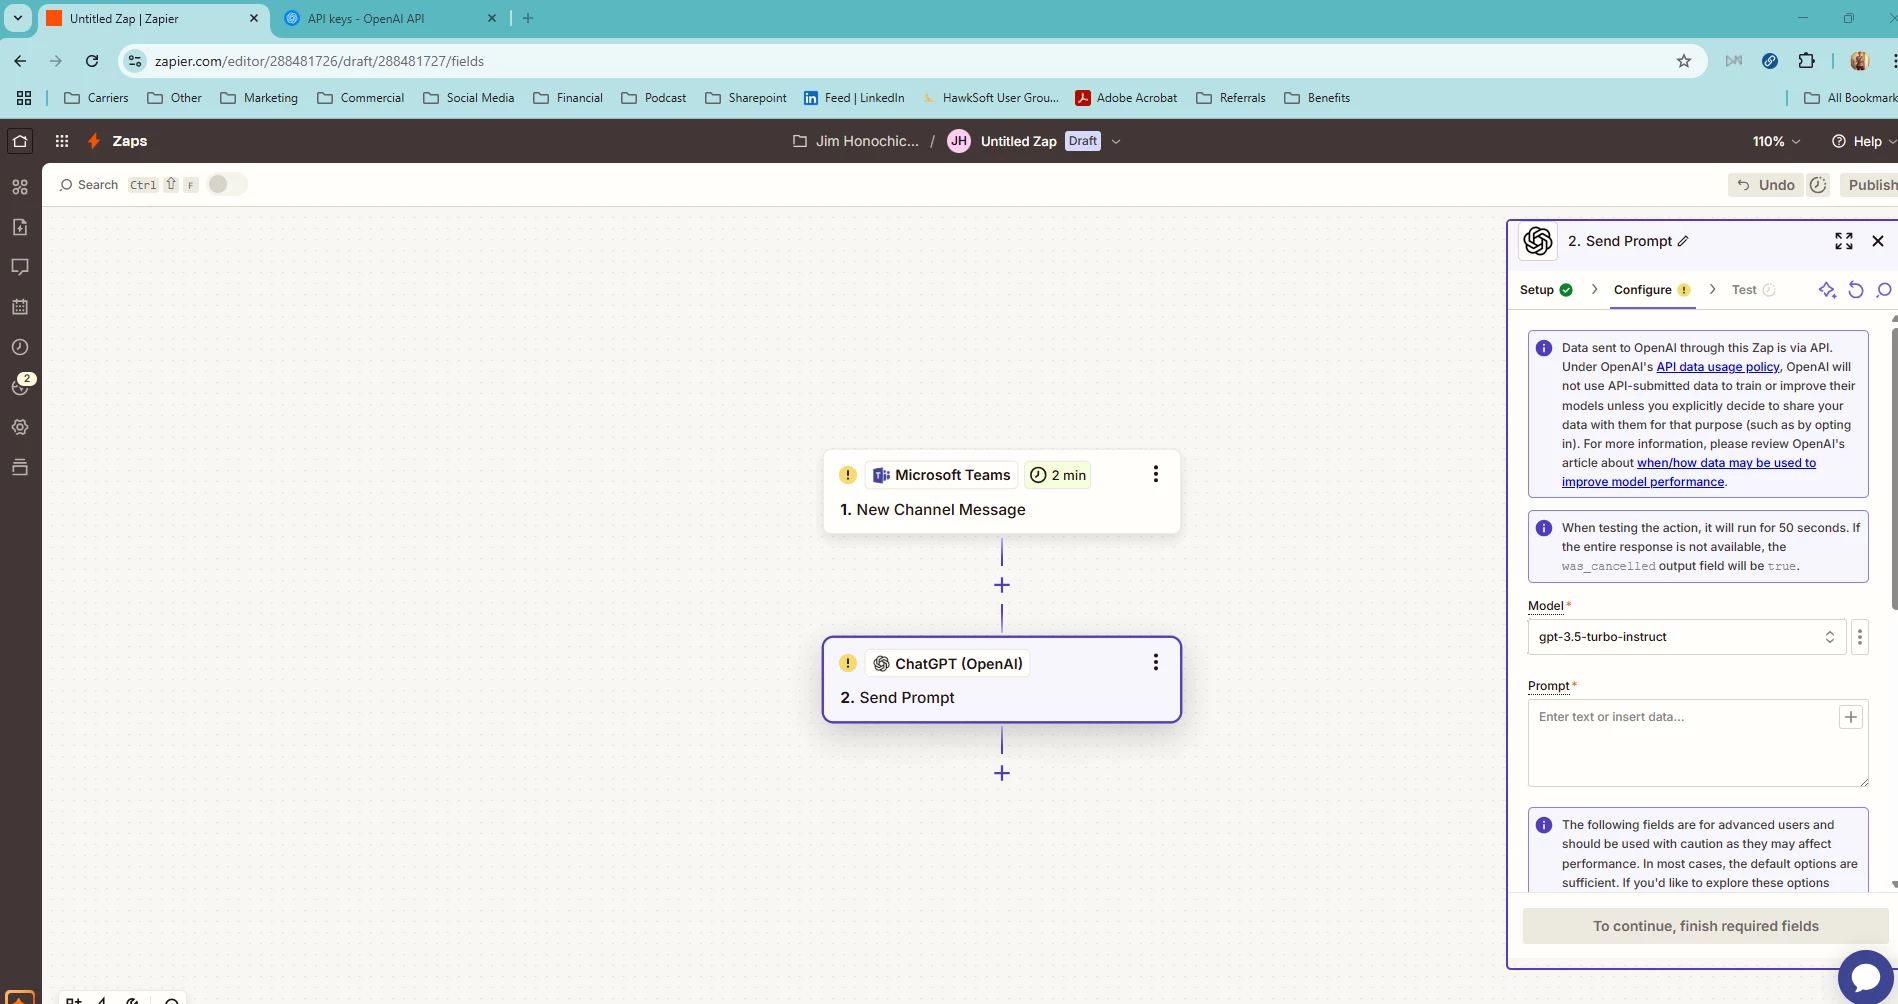This screenshot has width=1898, height=1004.
Task: Switch to the API keys - OpenAI API browser tab
Action: point(391,18)
